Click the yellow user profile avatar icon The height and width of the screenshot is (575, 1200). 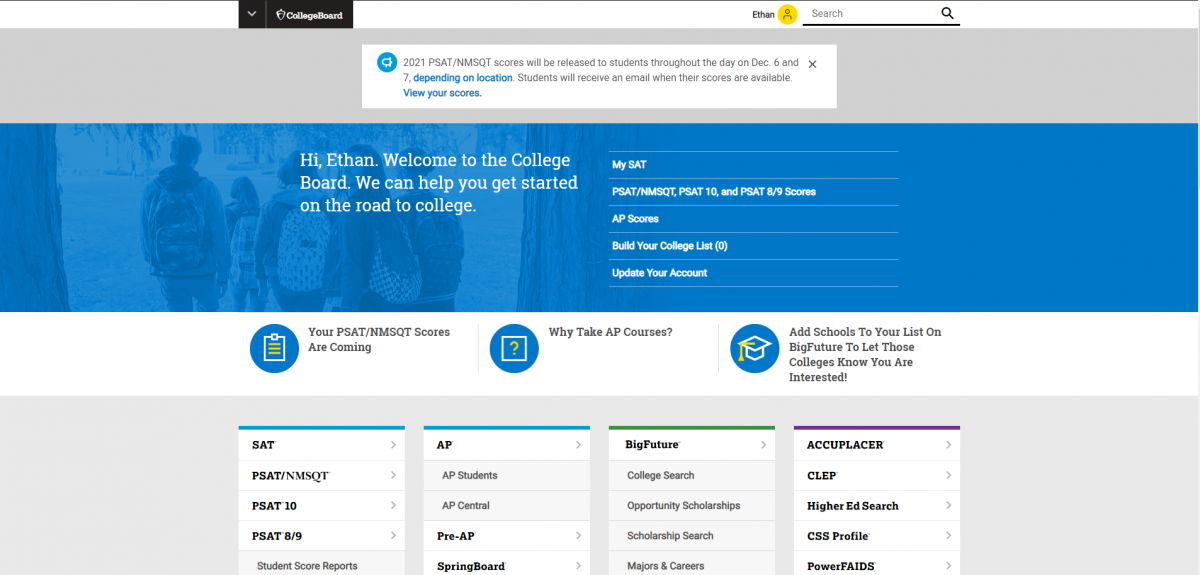click(x=788, y=14)
